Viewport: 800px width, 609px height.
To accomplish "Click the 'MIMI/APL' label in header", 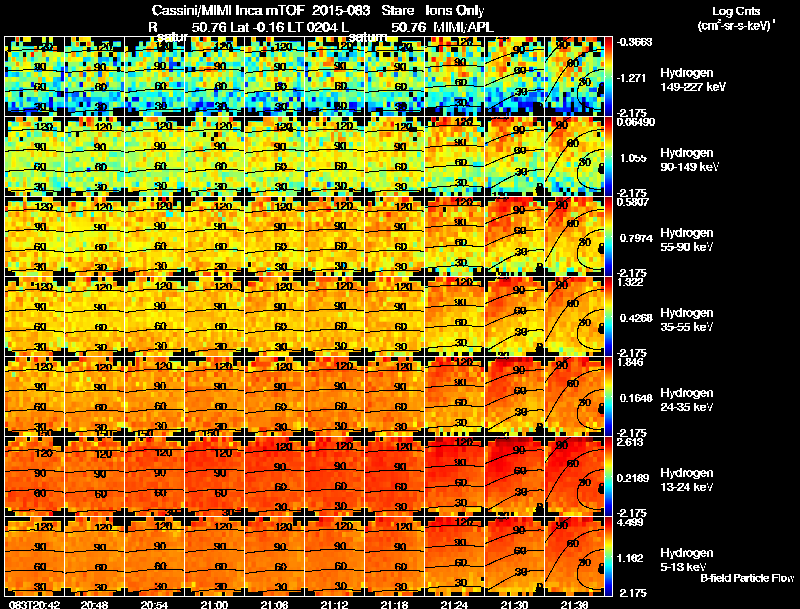I will (463, 28).
